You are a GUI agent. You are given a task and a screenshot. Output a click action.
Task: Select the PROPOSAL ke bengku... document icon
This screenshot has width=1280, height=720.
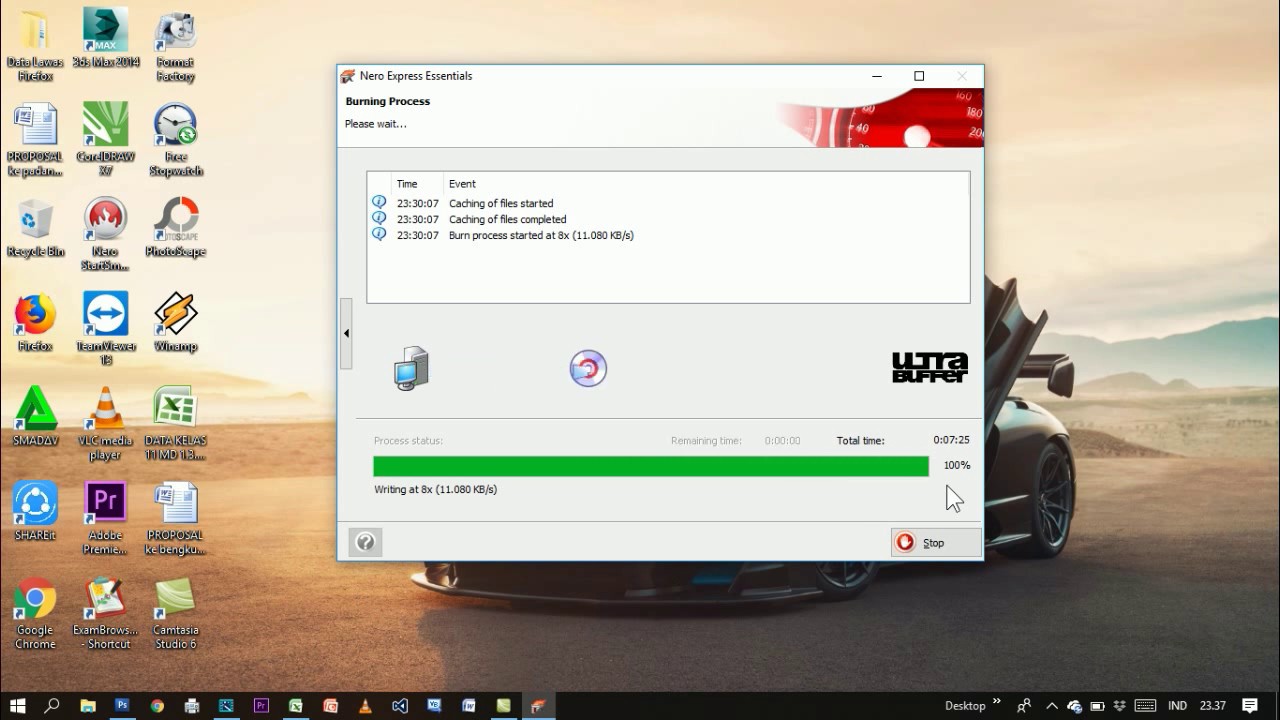coord(175,518)
